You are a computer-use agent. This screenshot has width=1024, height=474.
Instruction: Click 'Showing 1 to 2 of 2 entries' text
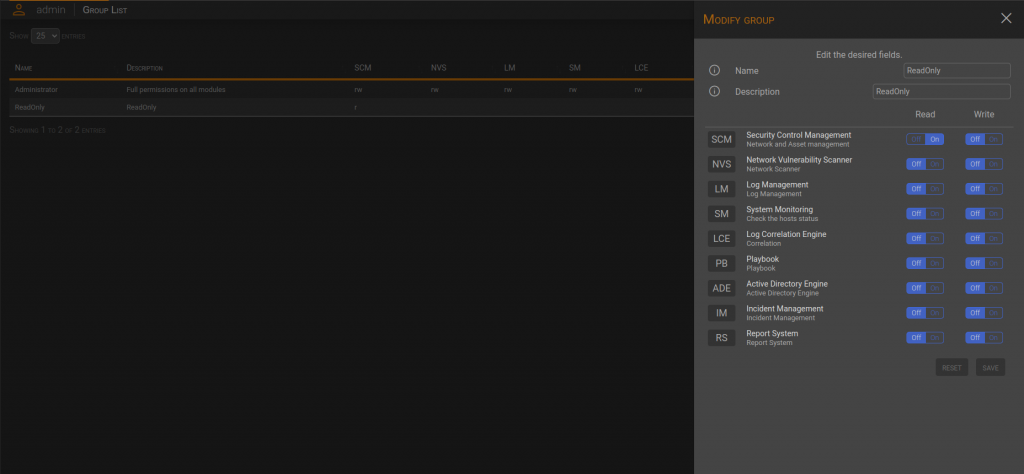point(57,130)
